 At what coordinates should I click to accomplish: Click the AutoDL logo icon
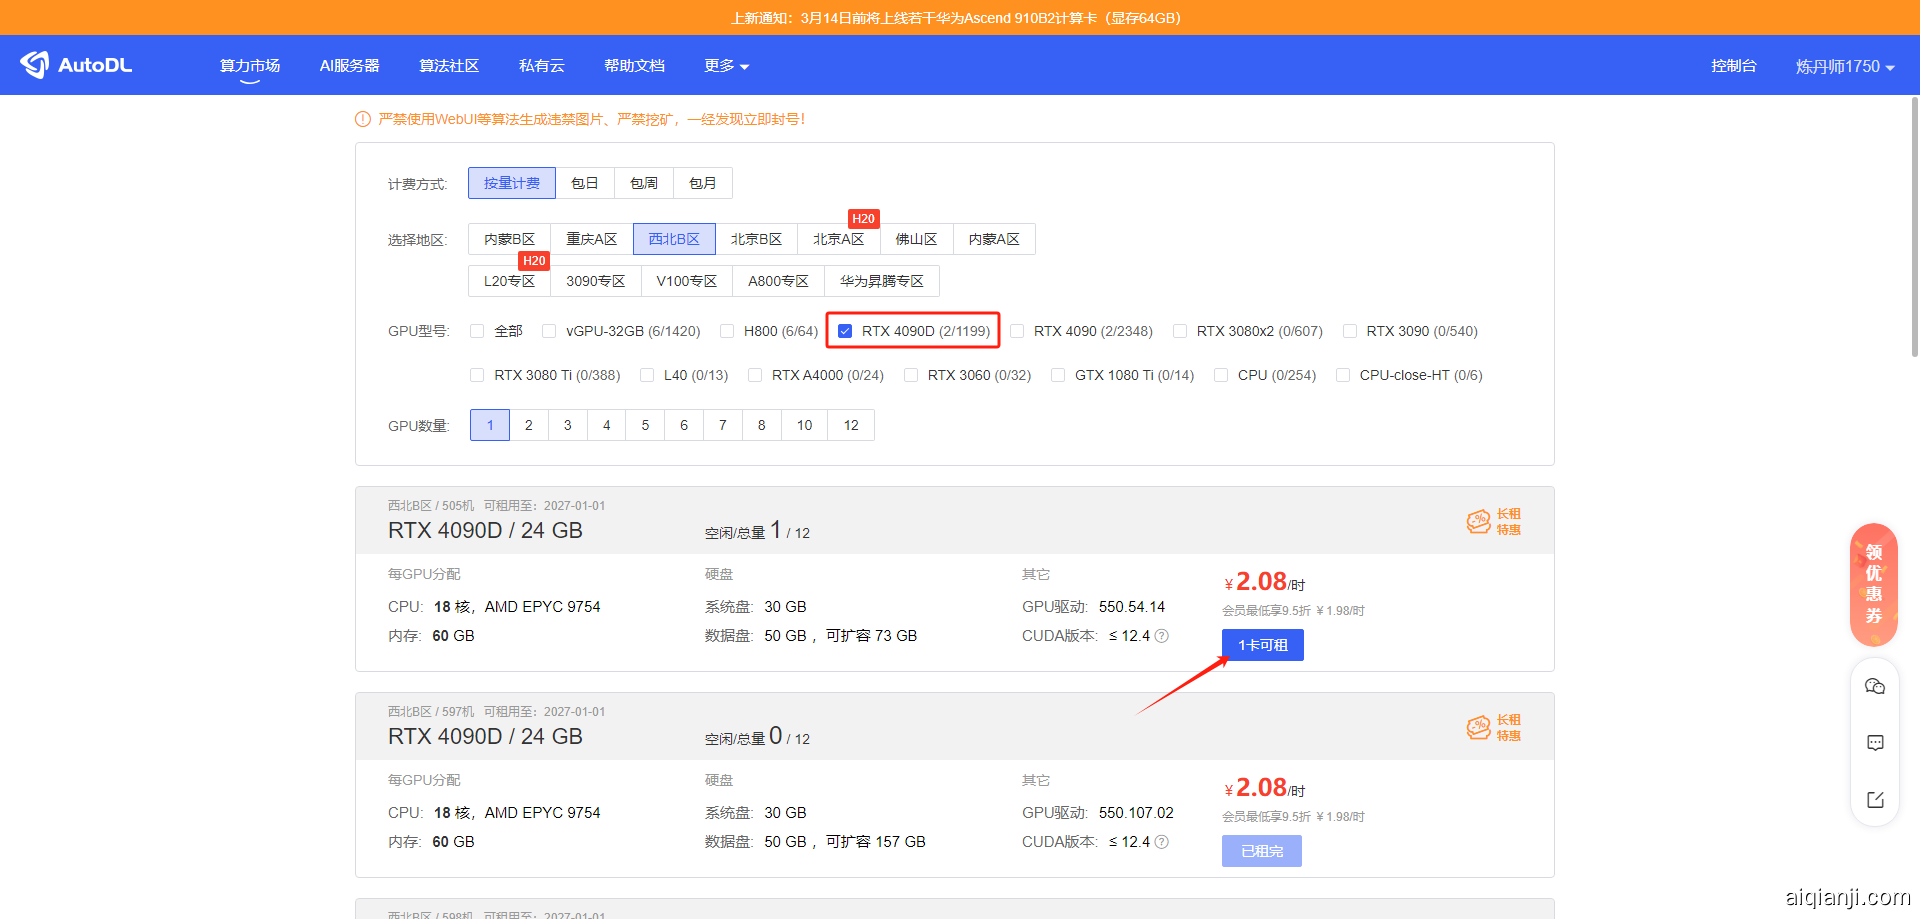(x=35, y=65)
